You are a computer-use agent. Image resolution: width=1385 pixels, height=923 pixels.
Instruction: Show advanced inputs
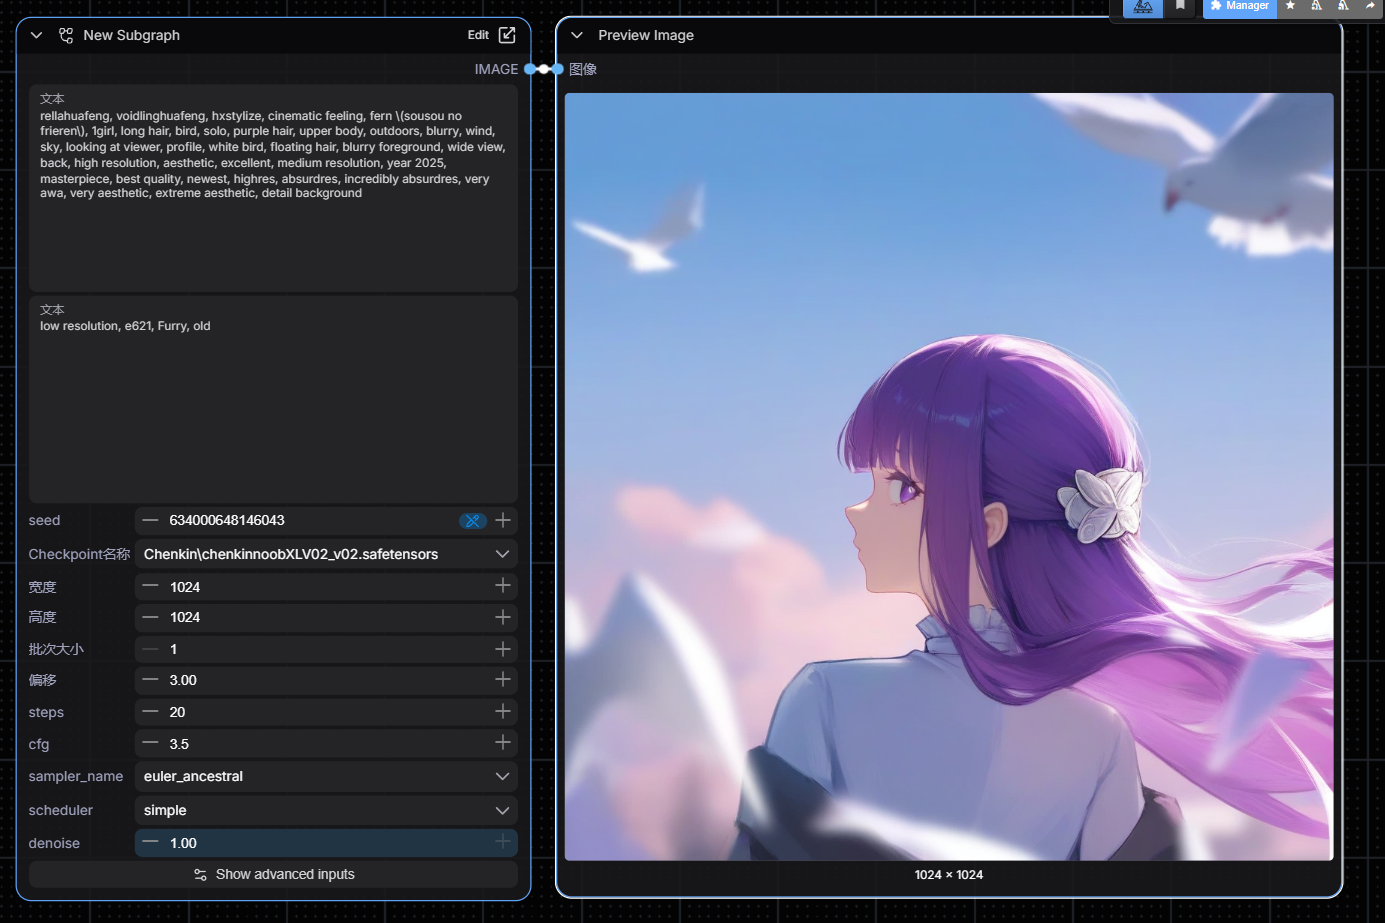click(273, 874)
